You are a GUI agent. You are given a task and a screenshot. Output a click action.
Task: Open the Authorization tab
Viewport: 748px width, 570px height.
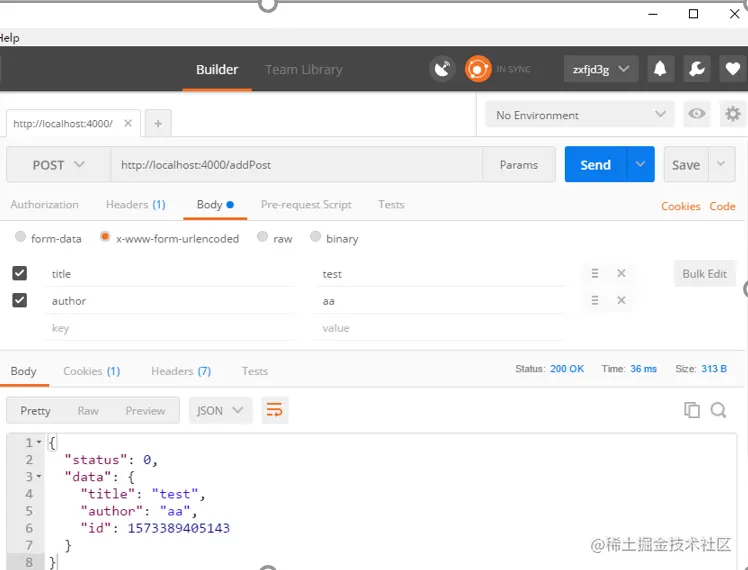click(44, 205)
